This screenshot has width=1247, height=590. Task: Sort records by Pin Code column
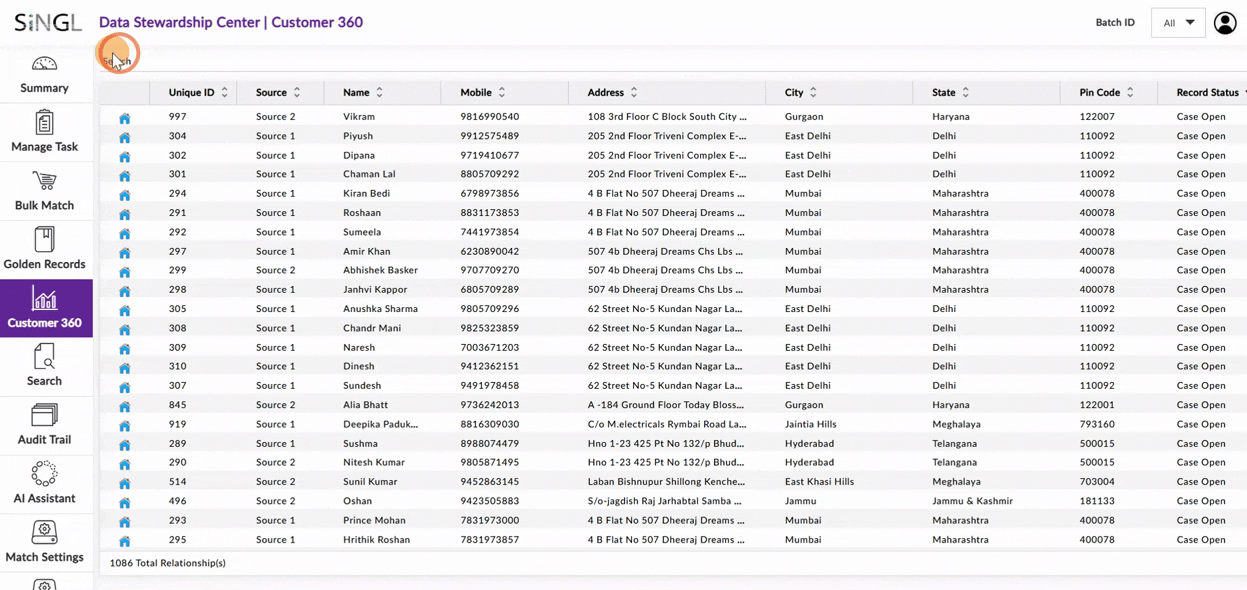pyautogui.click(x=1130, y=92)
